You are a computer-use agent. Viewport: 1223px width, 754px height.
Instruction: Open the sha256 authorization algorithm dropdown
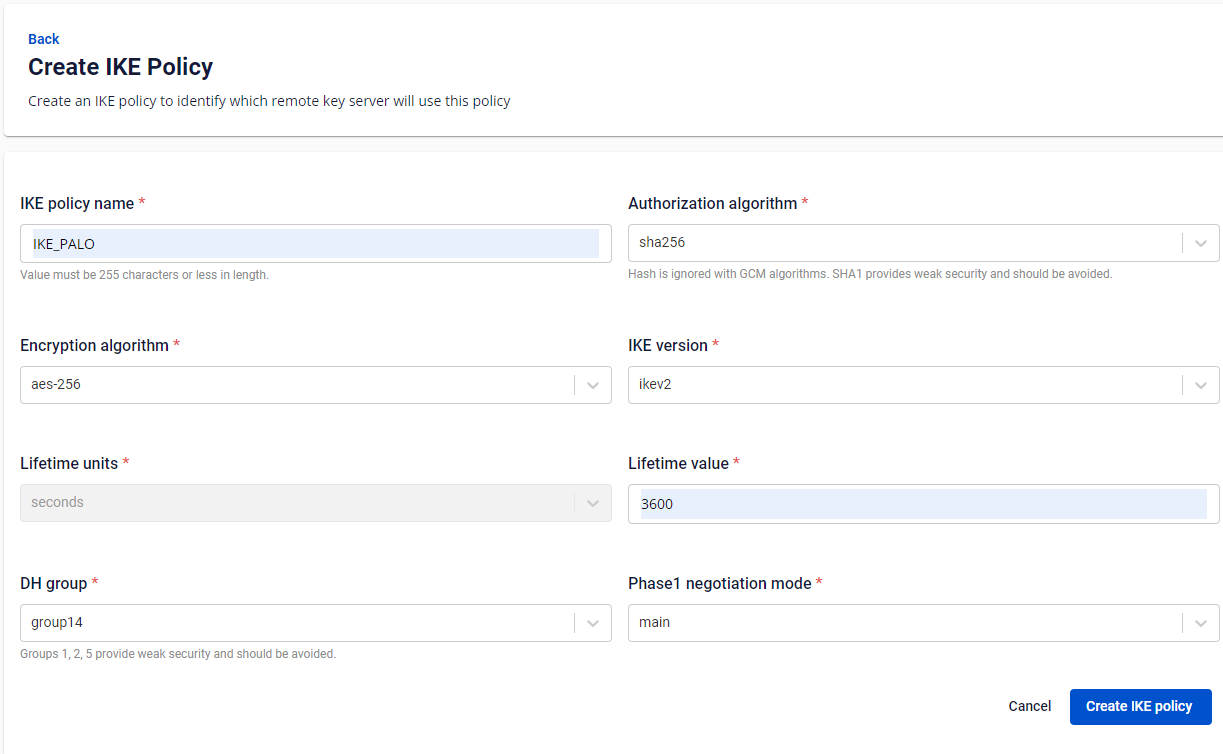click(923, 243)
